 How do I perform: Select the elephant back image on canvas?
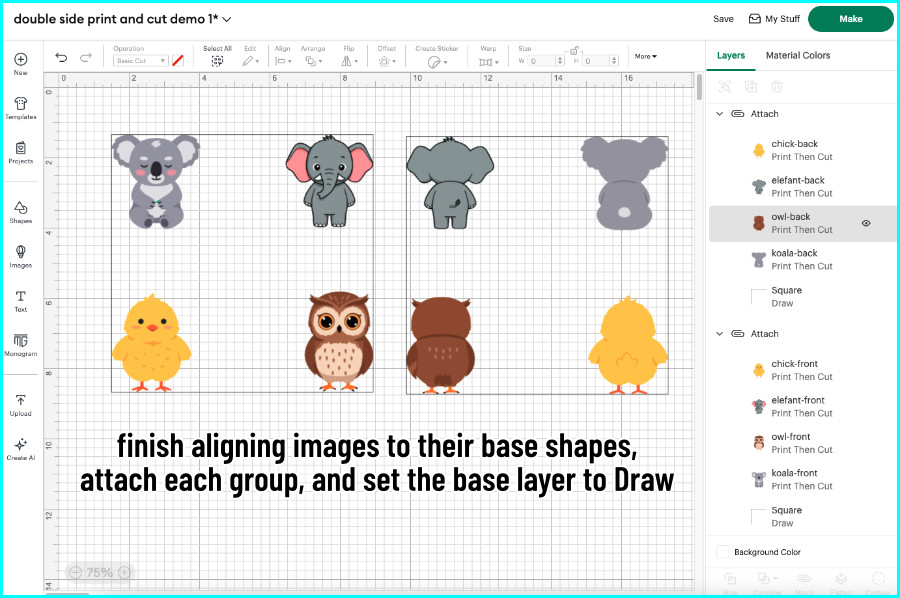450,182
